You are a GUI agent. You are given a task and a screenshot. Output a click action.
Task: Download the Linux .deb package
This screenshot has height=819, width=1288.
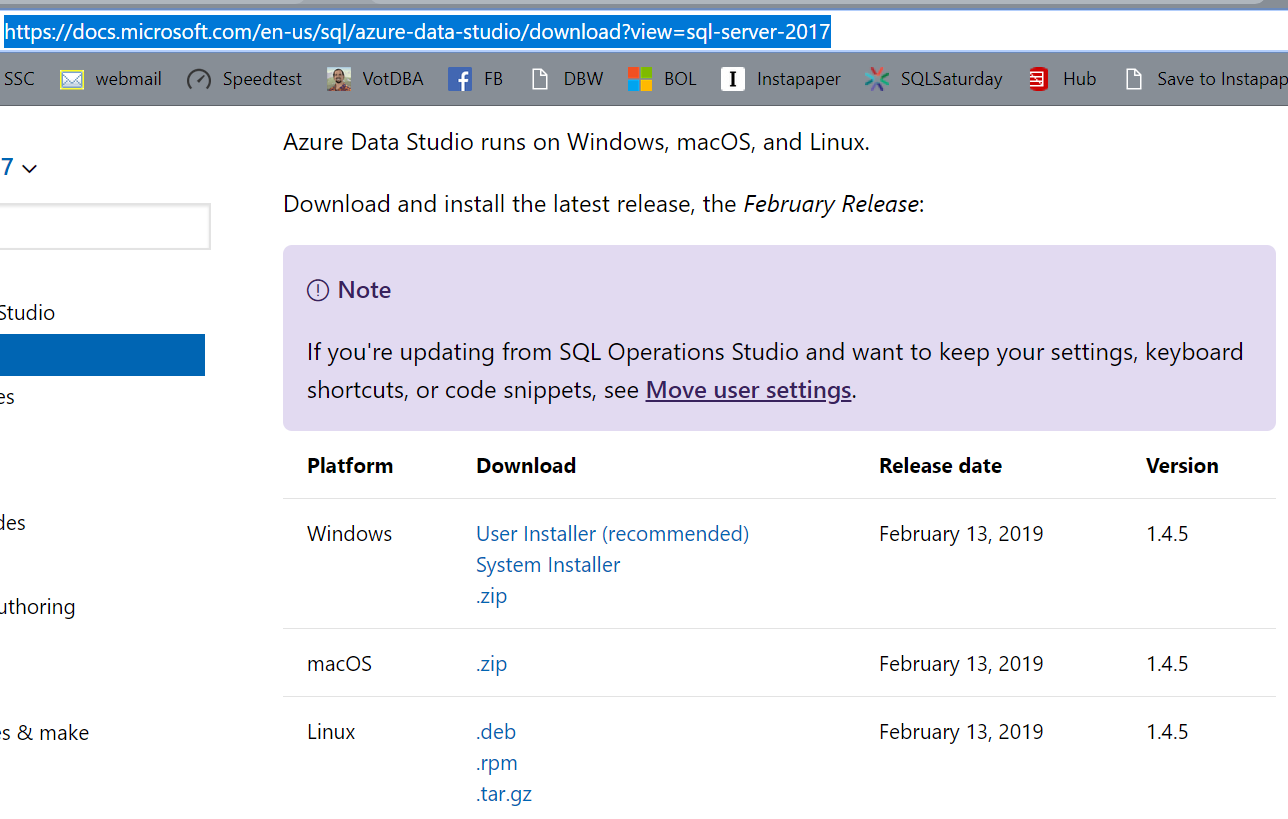click(496, 732)
